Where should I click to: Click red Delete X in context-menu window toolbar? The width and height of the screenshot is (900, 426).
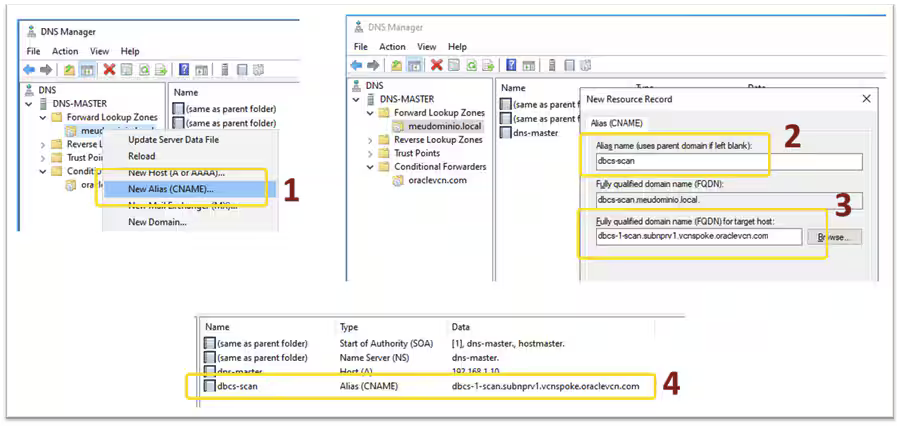tap(109, 69)
